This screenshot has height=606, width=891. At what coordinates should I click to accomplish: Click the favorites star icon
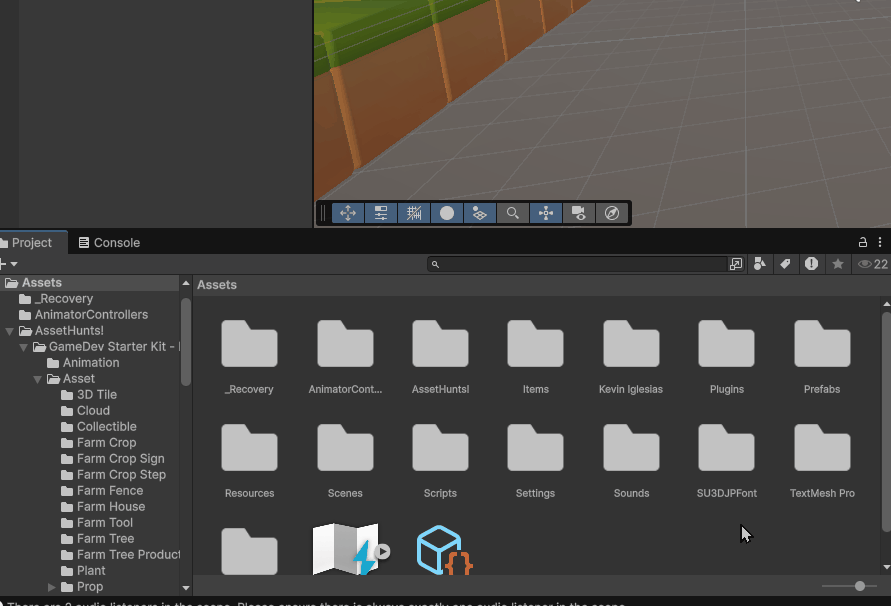click(x=838, y=264)
